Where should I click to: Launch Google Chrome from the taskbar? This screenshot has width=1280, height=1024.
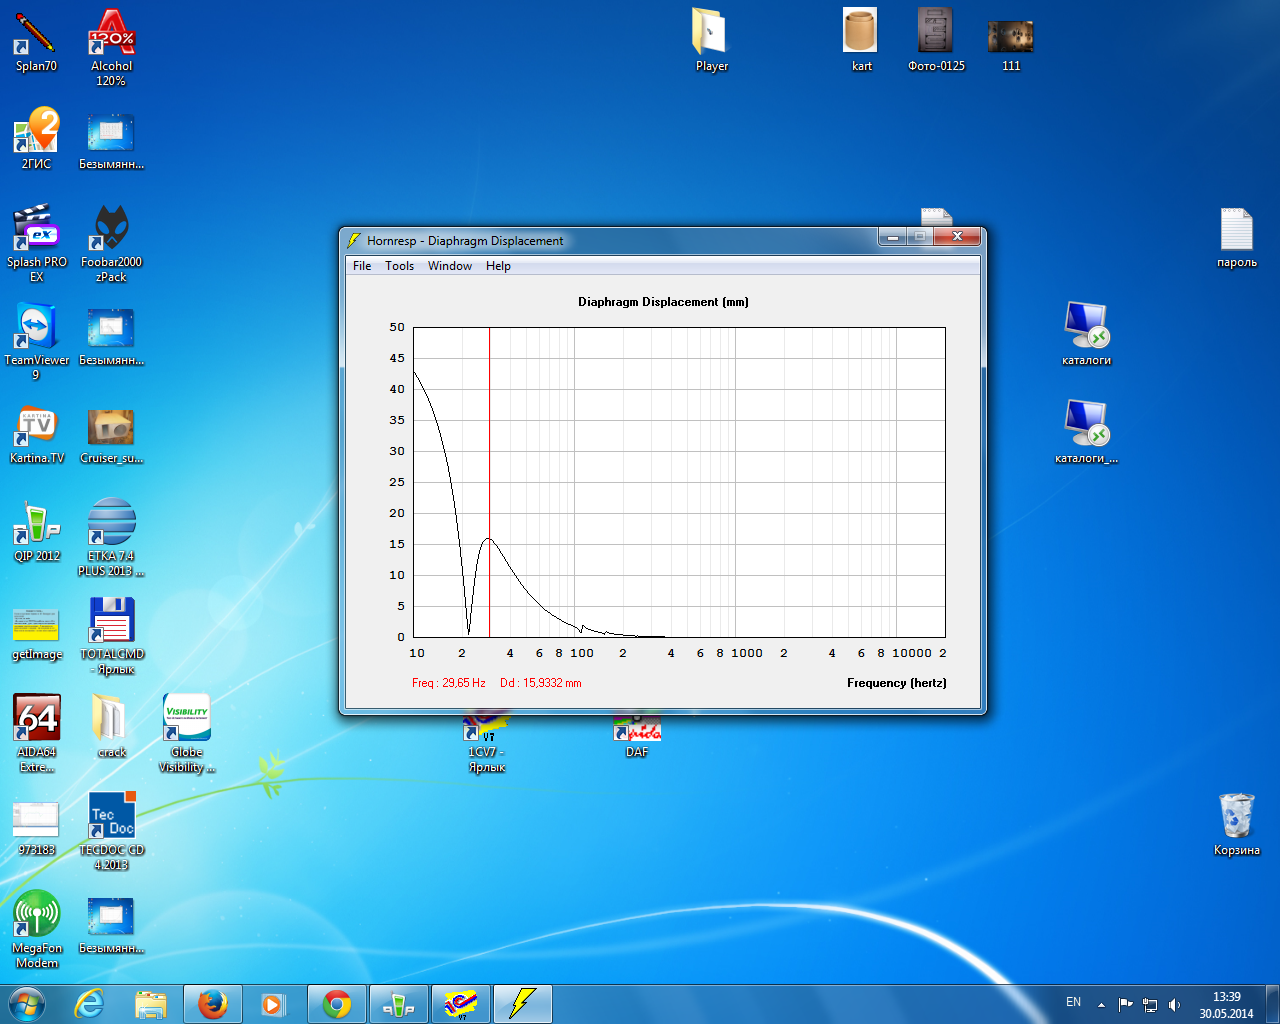337,1003
